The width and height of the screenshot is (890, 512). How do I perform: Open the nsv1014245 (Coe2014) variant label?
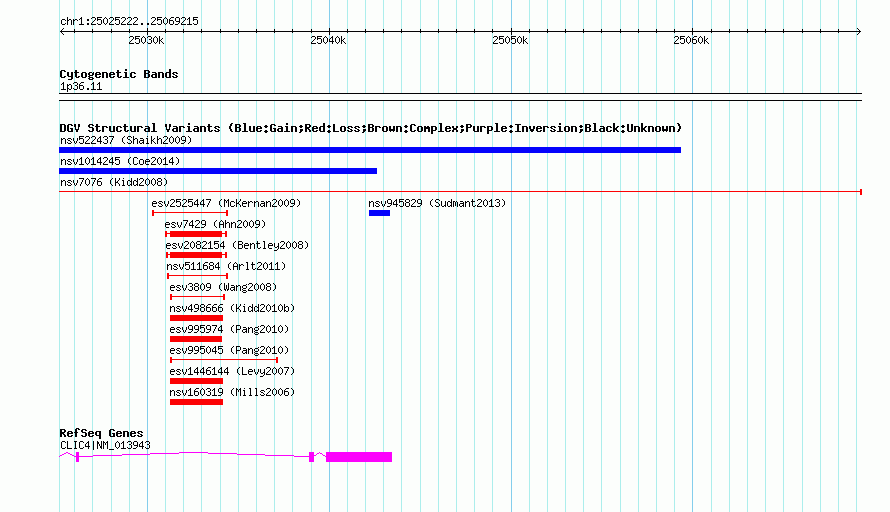tap(120, 161)
